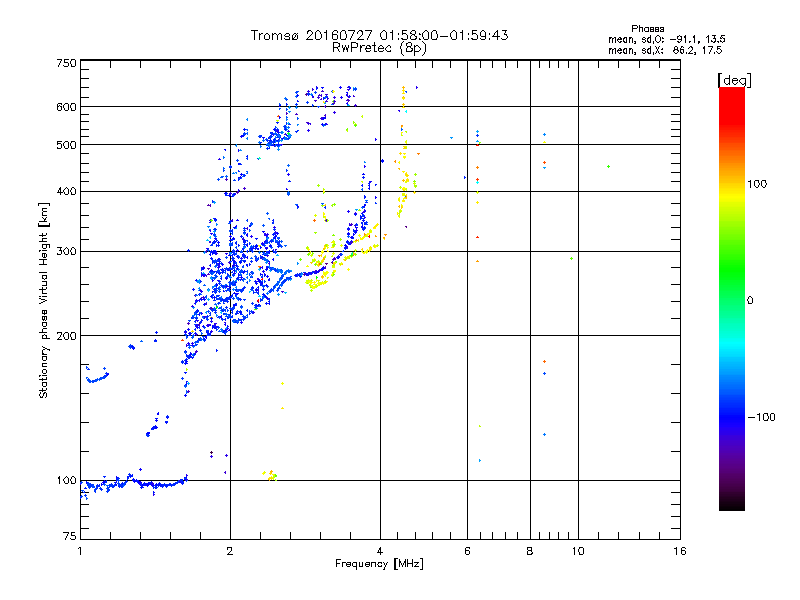The image size is (800, 600).
Task: Click the isolated green point above 10 MHz near 450 km
Action: (x=608, y=166)
